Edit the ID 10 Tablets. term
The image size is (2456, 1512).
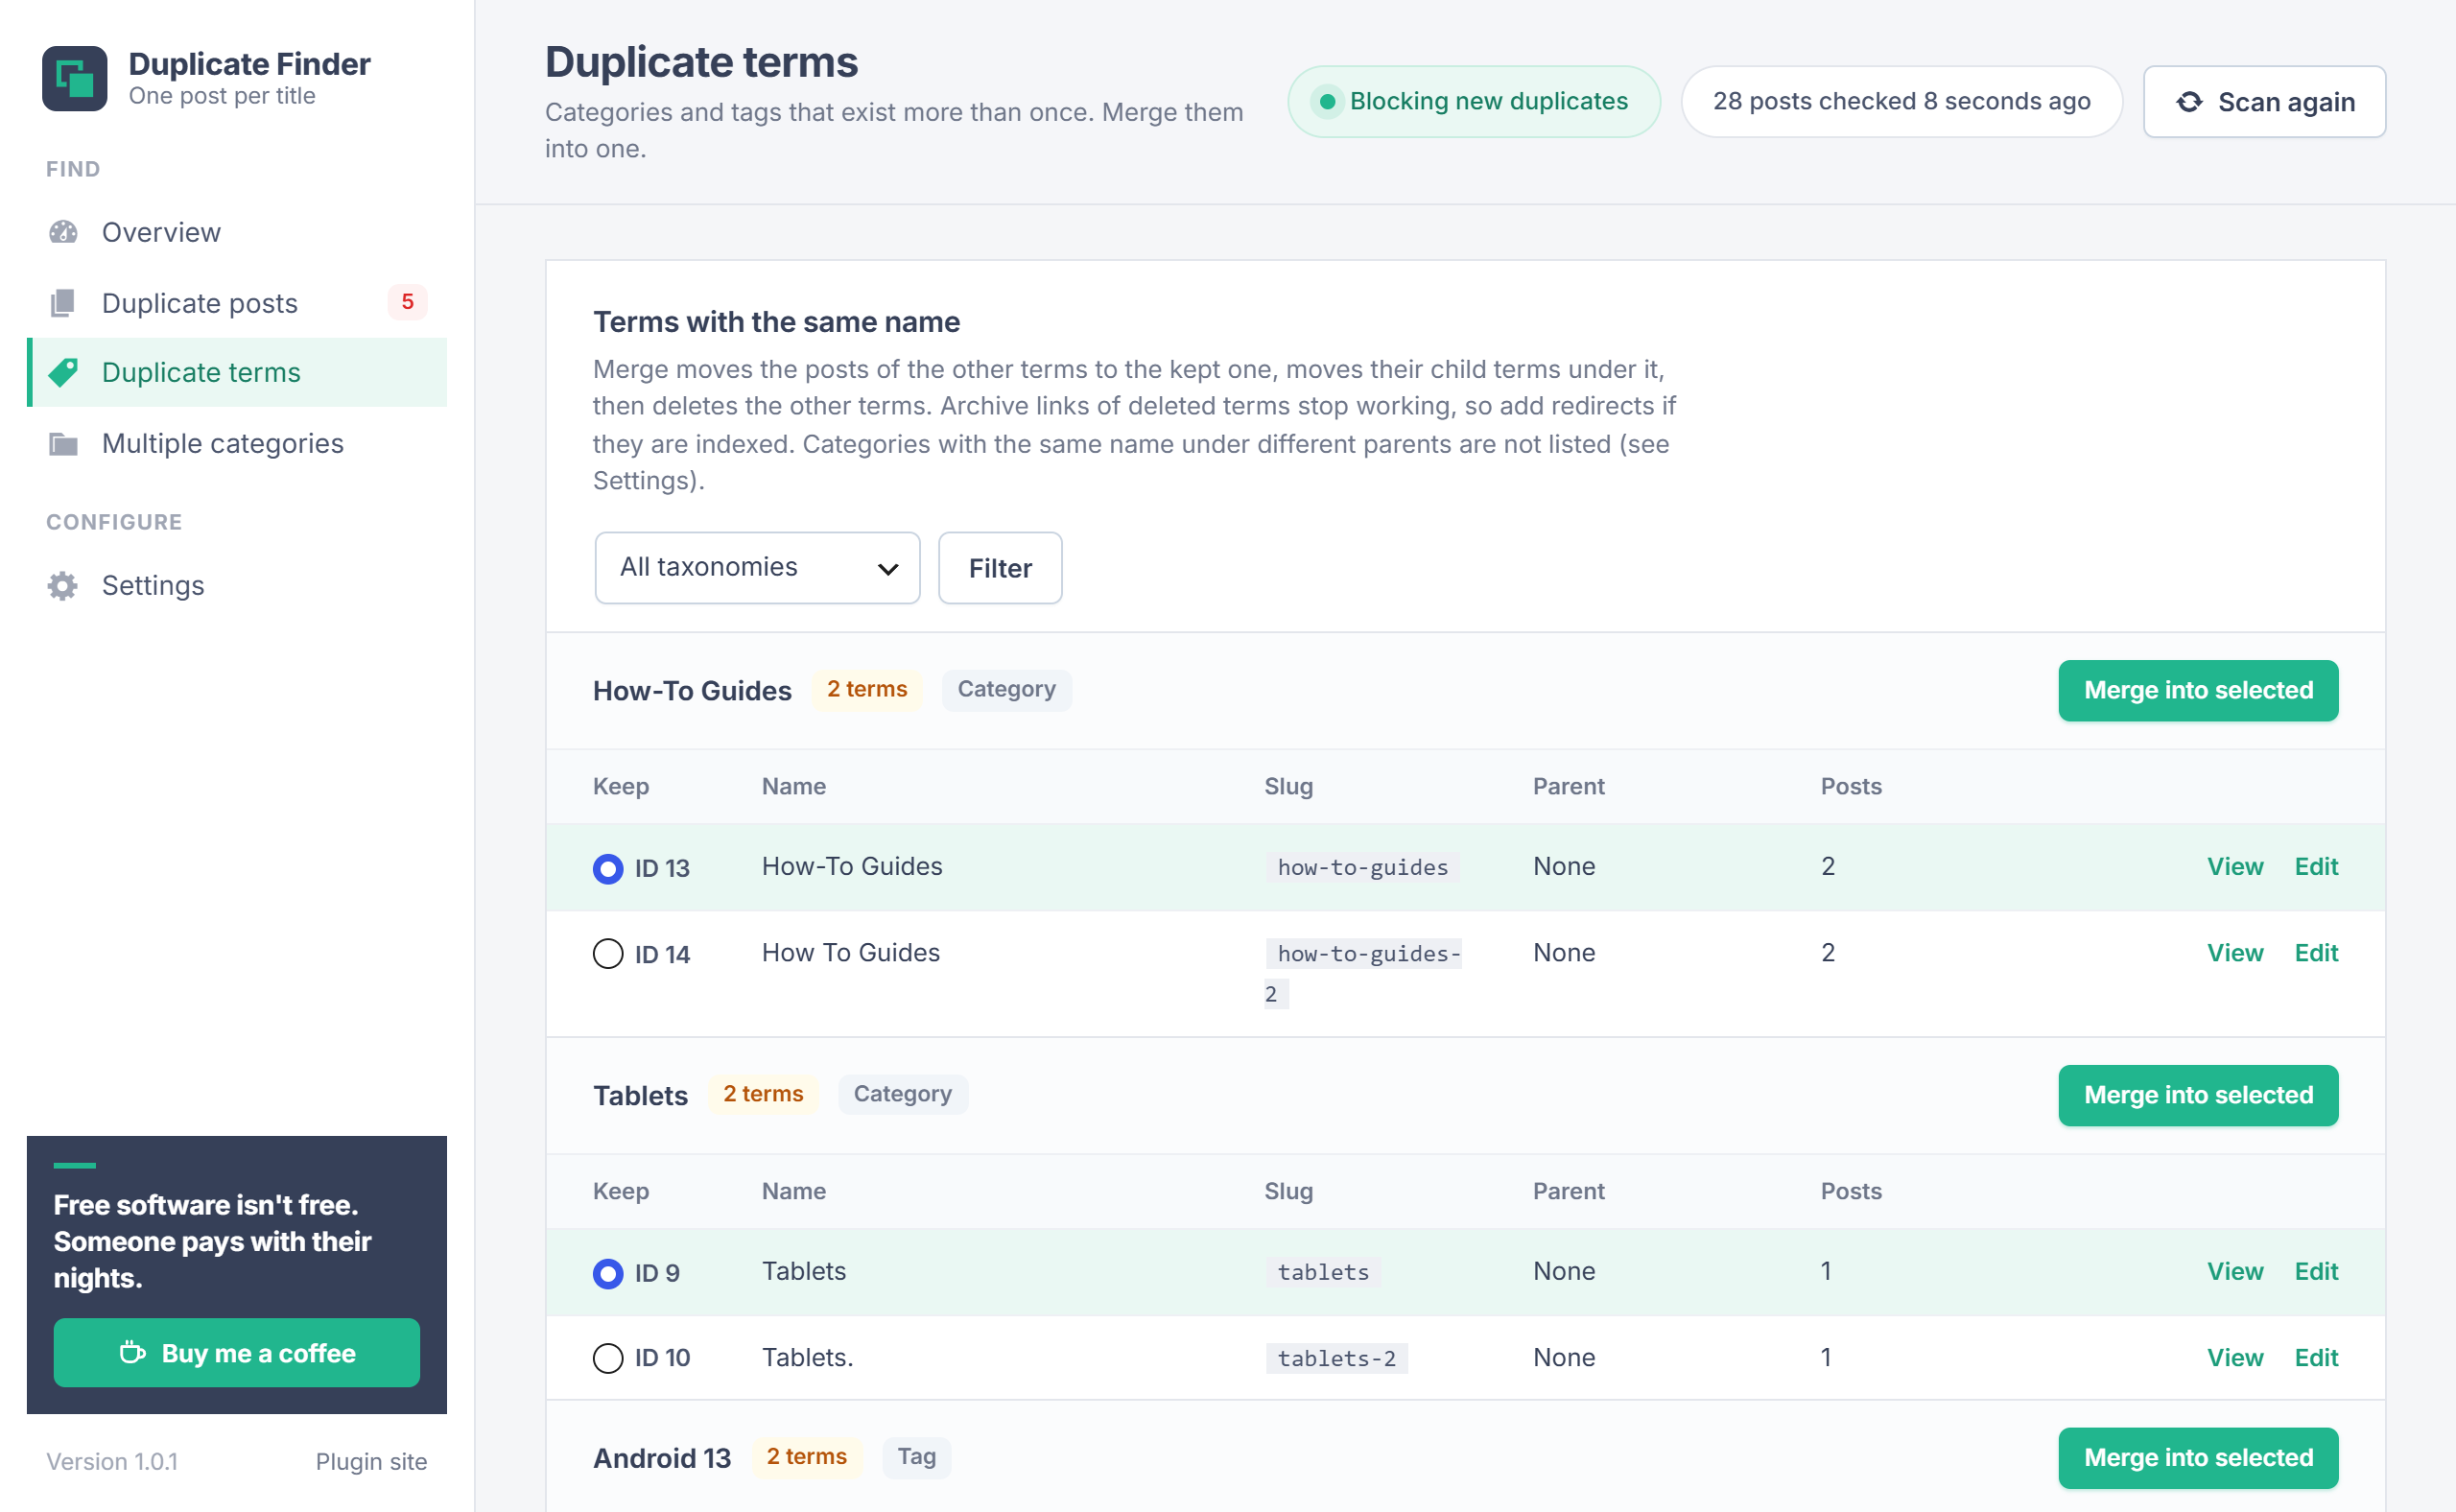(x=2316, y=1357)
